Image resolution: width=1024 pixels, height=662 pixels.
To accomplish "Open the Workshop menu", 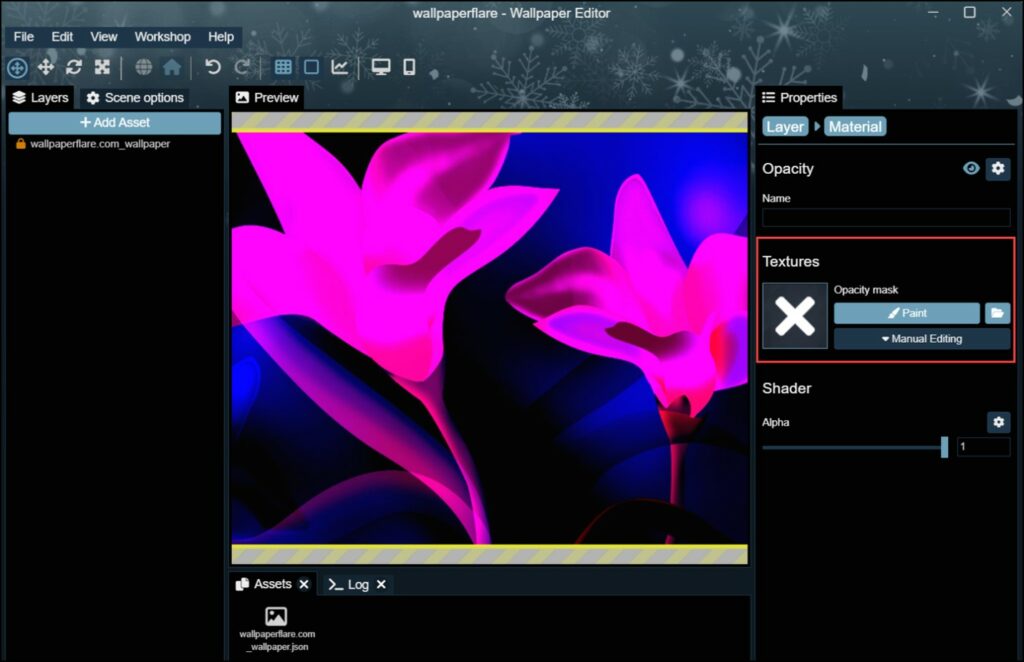I will pos(162,36).
